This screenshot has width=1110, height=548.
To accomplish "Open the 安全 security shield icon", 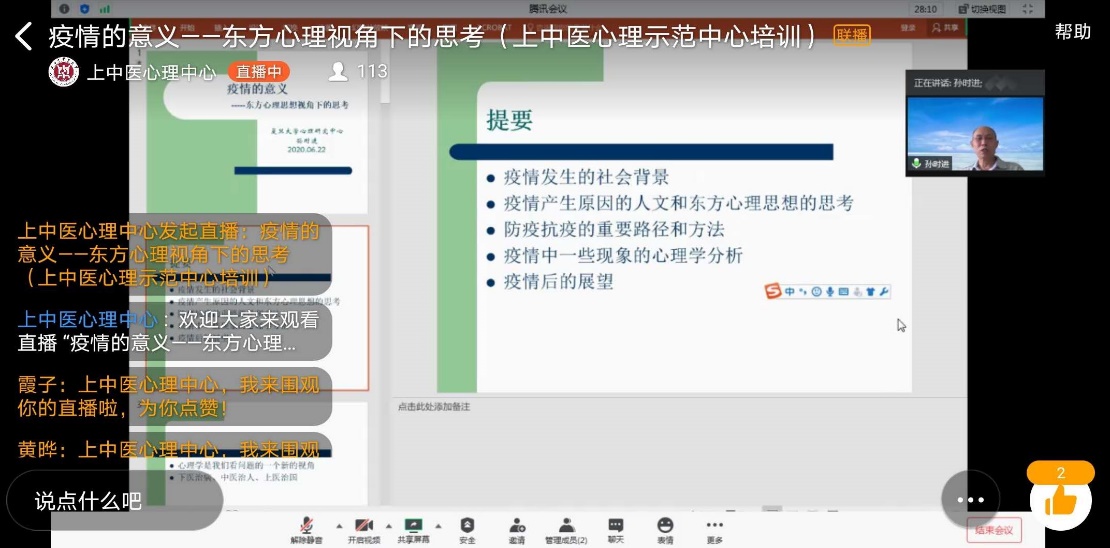I will coord(467,529).
